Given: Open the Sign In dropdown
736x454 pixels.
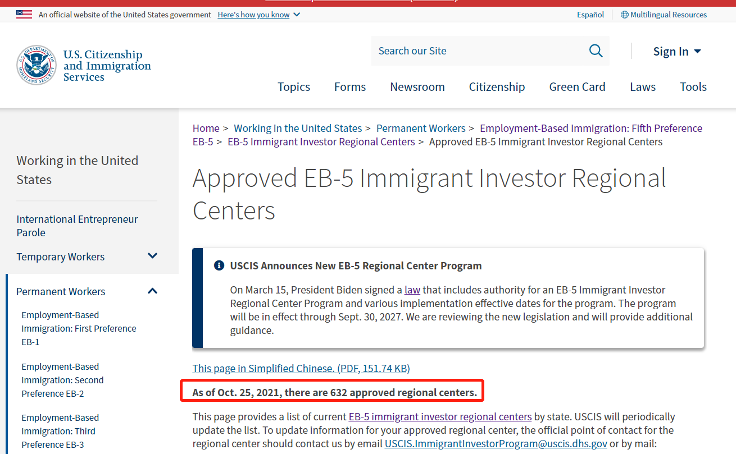Looking at the screenshot, I should click(677, 51).
